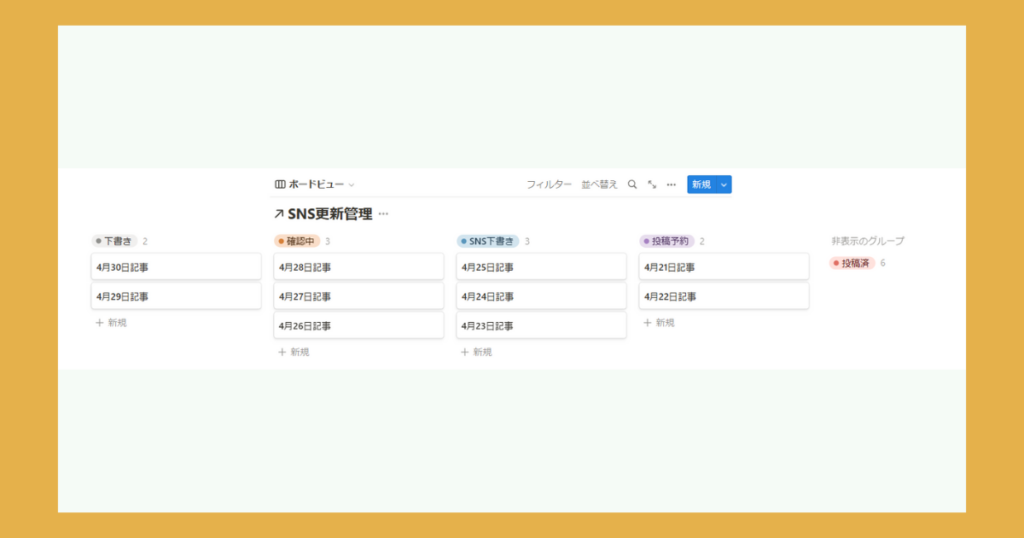Add new card under SNS下書き column
The width and height of the screenshot is (1024, 538).
tap(476, 352)
